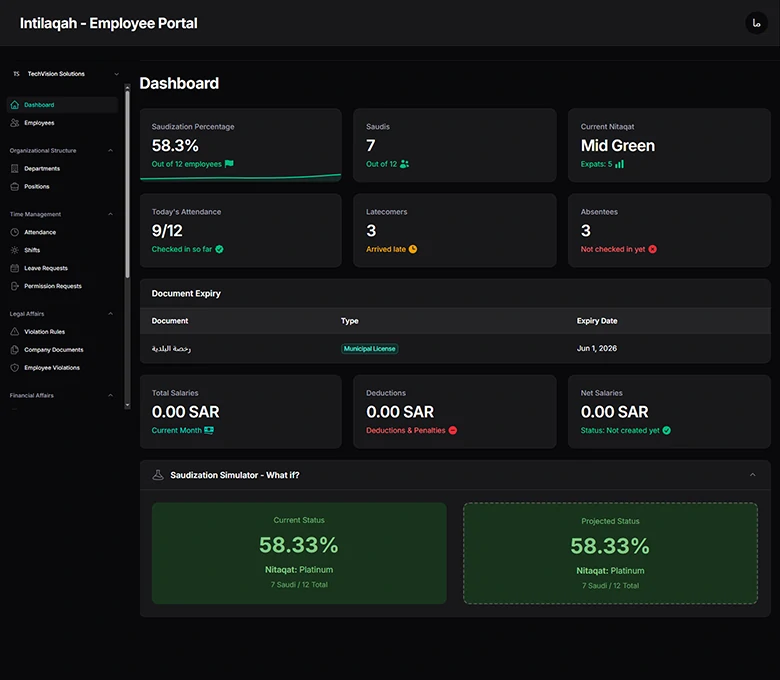Click the Attendance clock icon
780x680 pixels.
click(14, 232)
